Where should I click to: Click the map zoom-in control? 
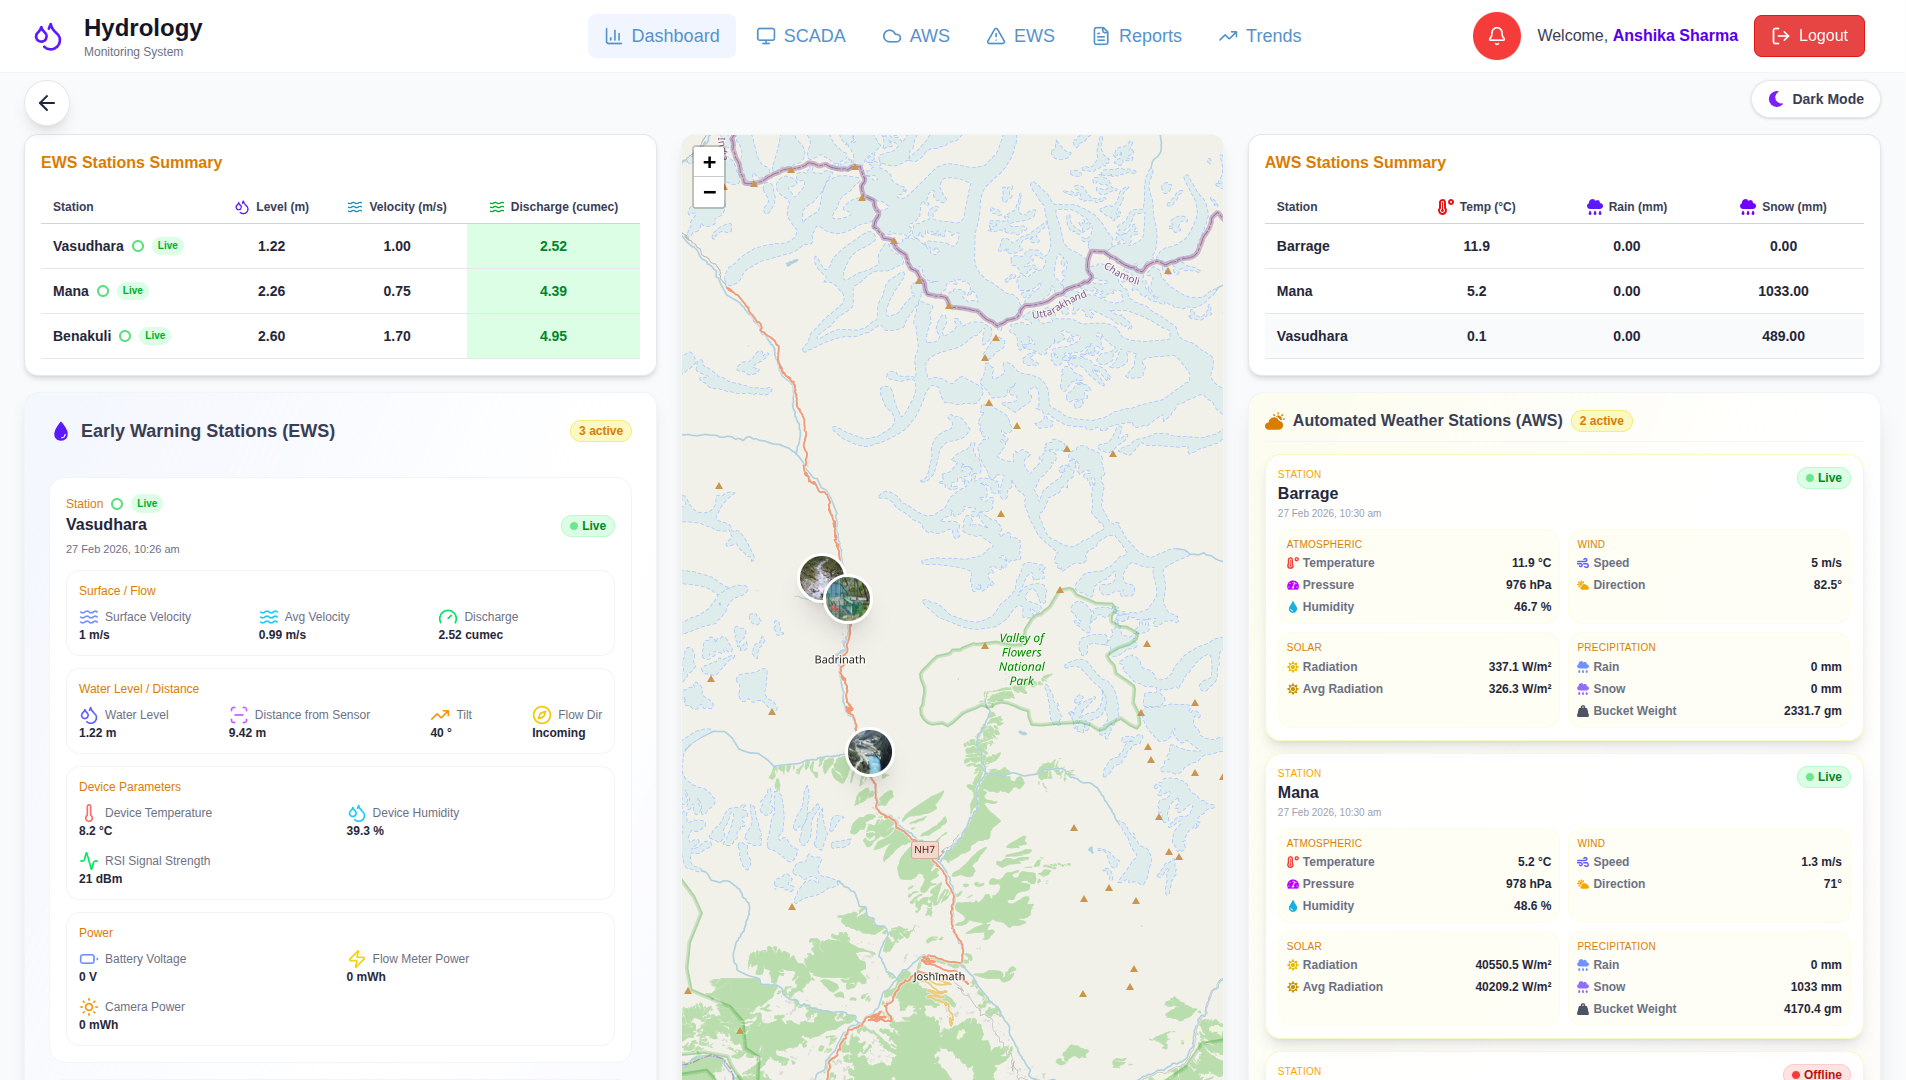[709, 161]
